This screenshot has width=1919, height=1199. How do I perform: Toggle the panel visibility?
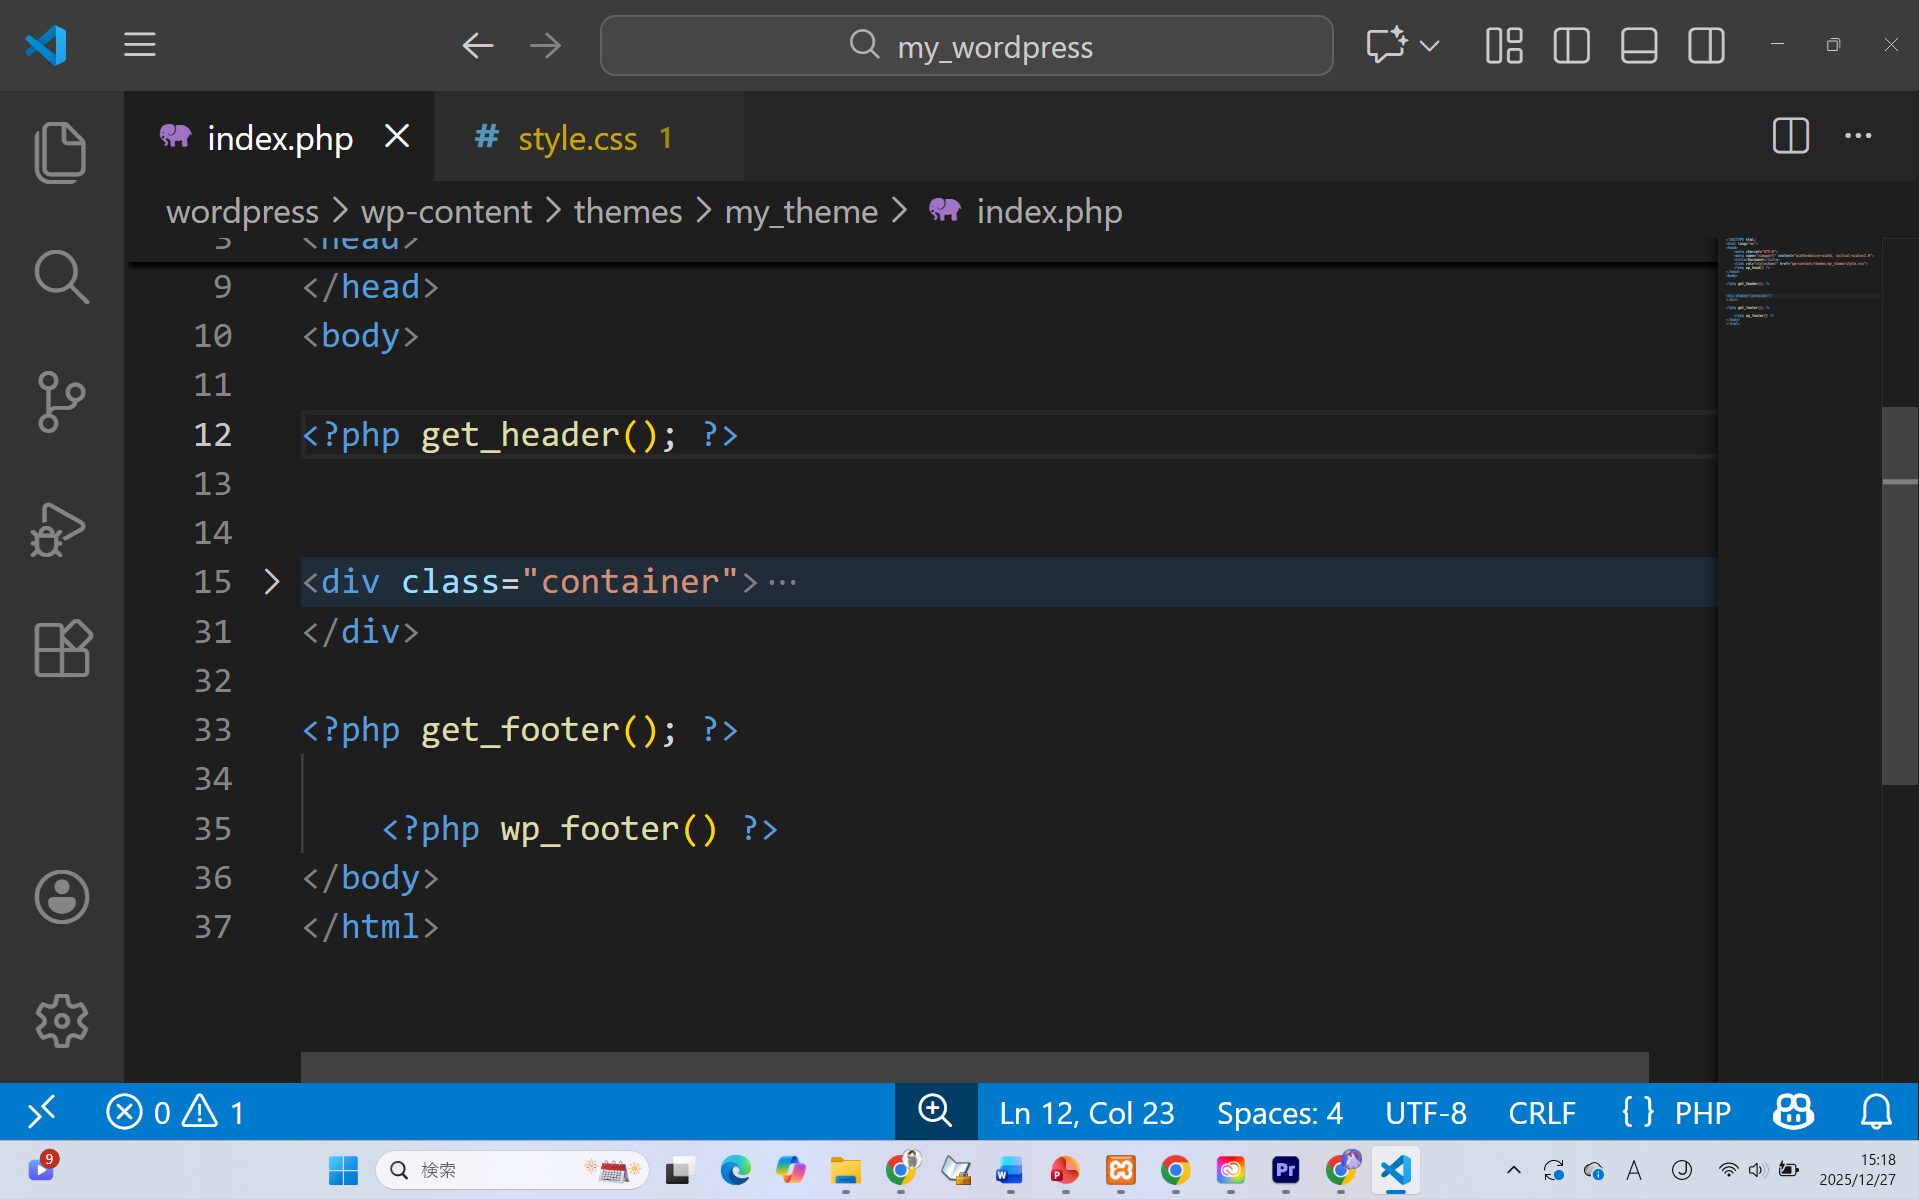[1637, 44]
